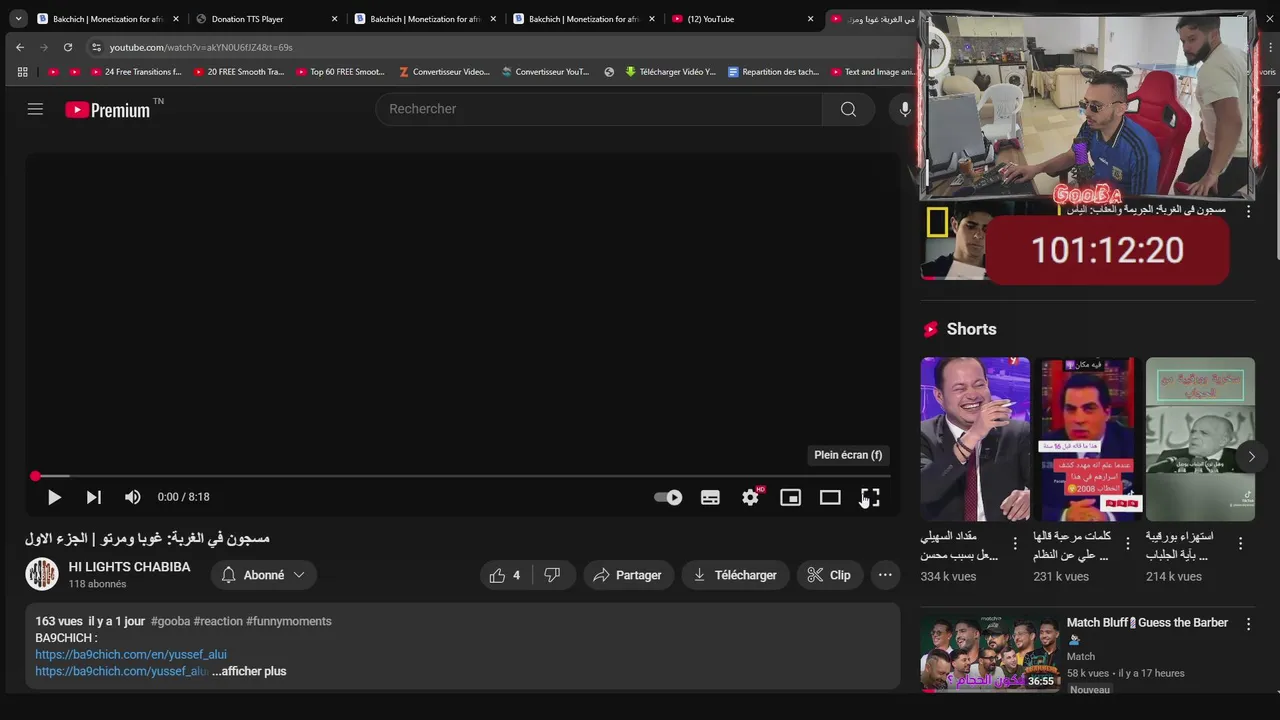This screenshot has height=720, width=1280.
Task: Open the YouTube guide hamburger menu
Action: (x=35, y=109)
